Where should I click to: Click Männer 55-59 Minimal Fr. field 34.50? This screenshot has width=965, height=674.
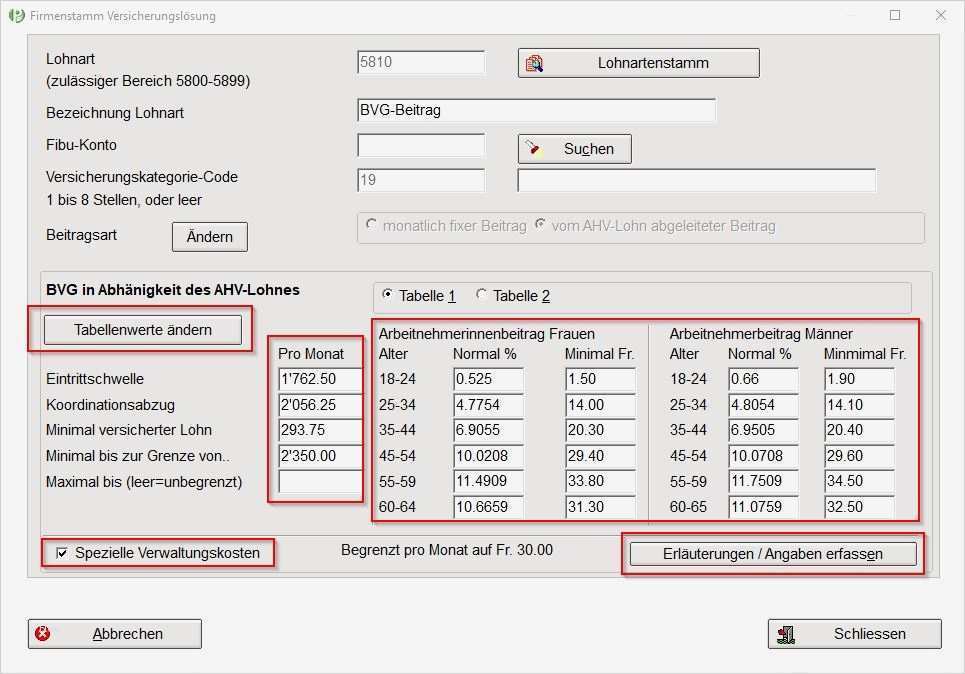point(860,481)
